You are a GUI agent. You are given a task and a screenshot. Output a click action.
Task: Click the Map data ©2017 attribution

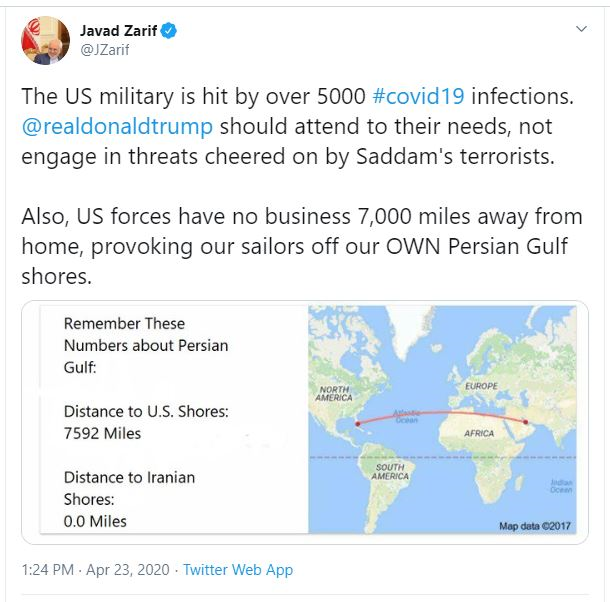coord(535,526)
